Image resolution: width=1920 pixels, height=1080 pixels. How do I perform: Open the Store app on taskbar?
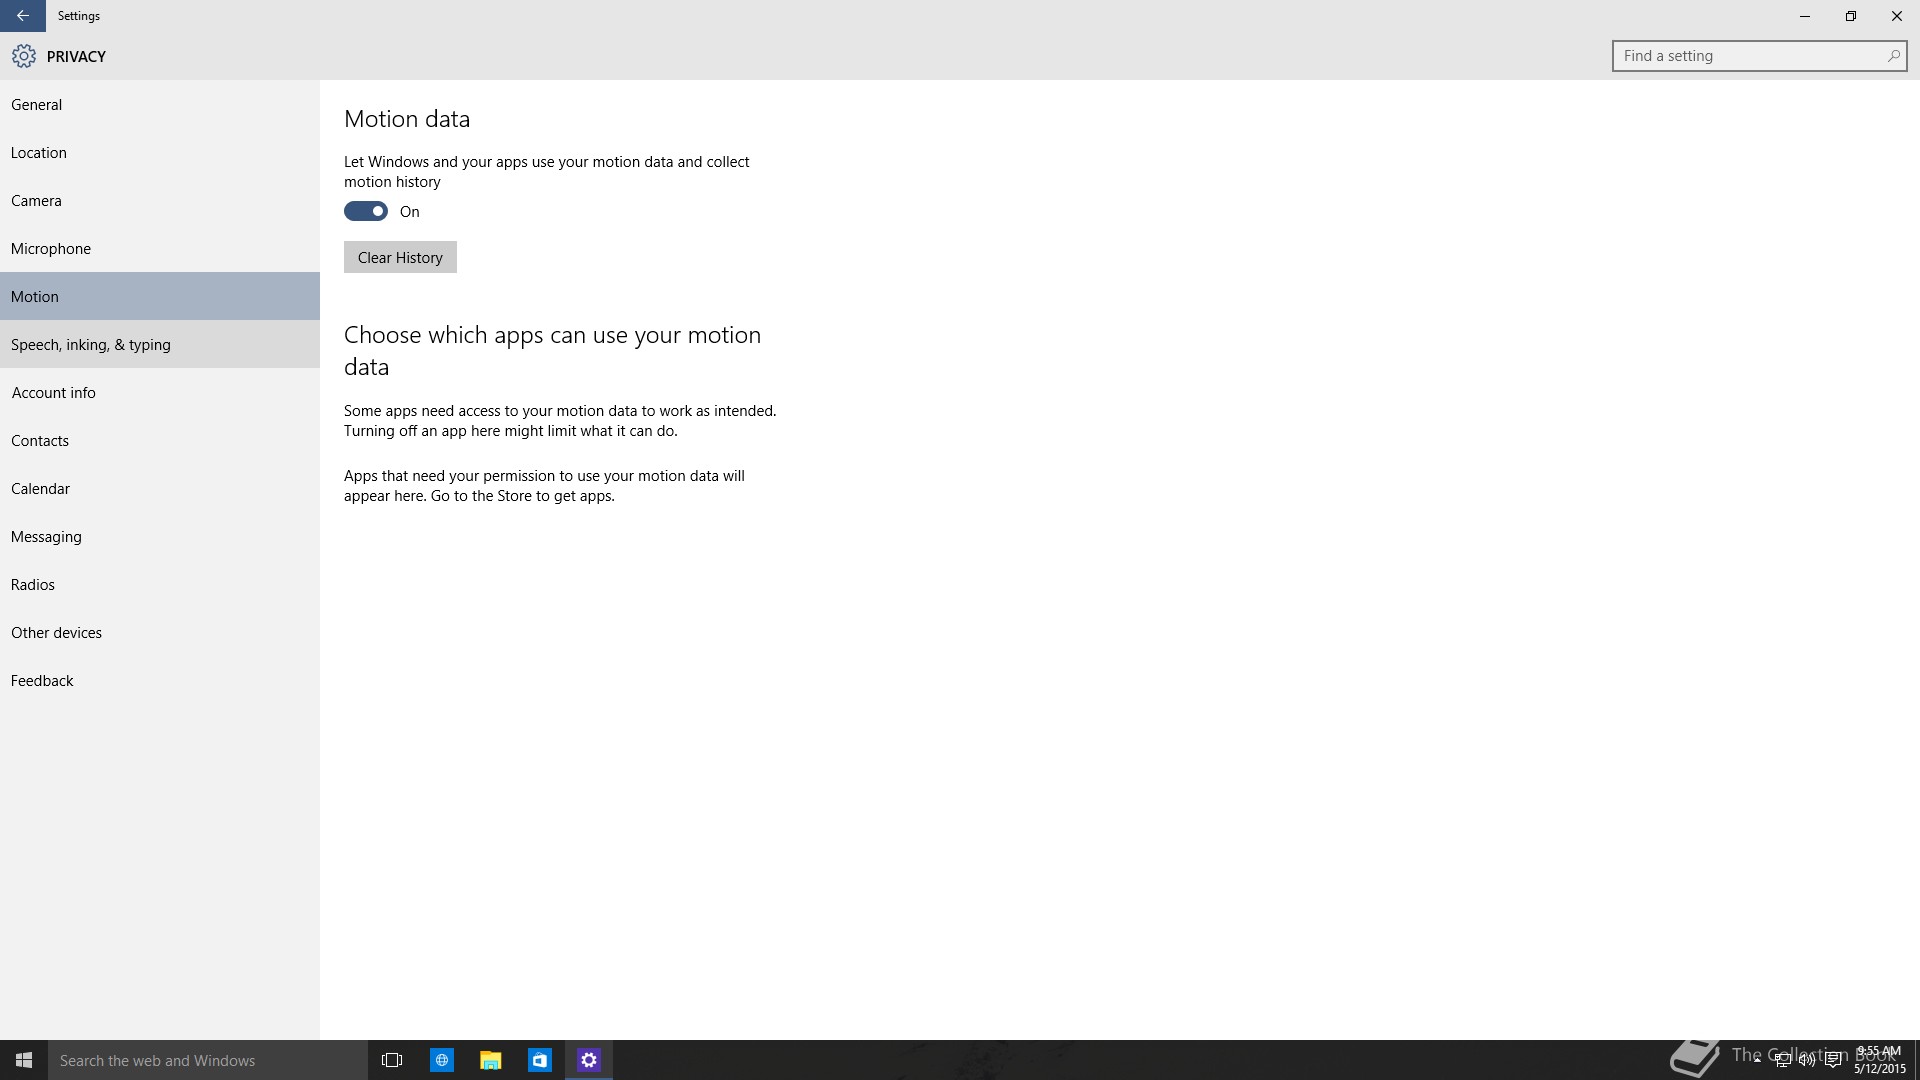[539, 1060]
